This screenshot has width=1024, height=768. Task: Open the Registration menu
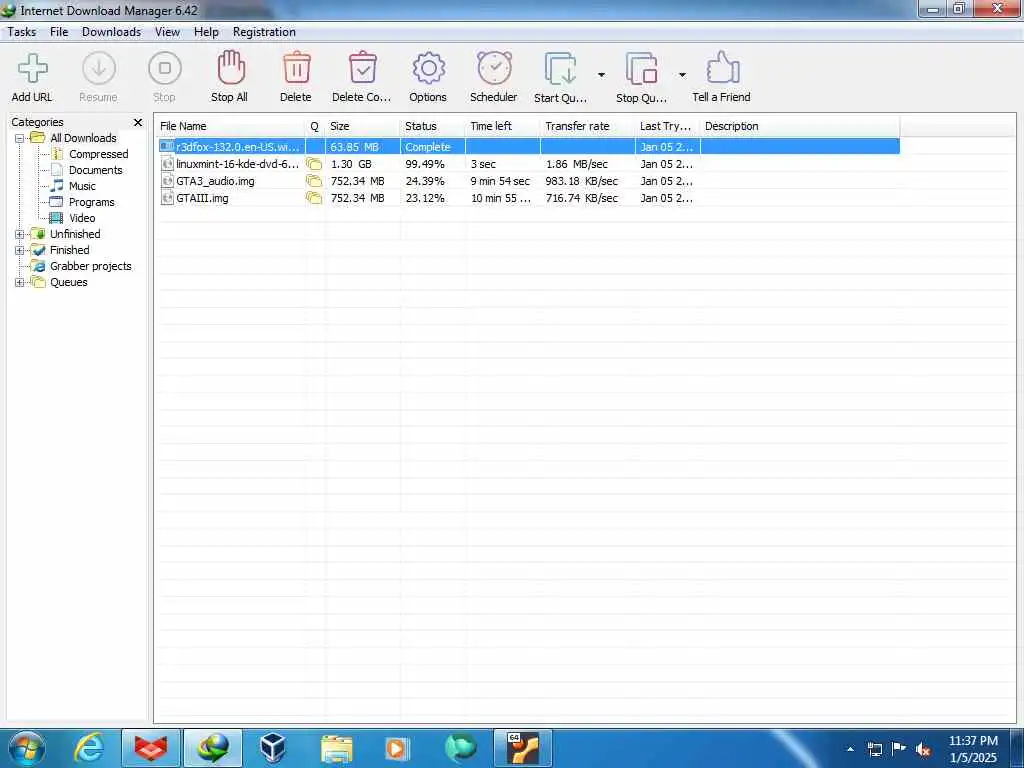(264, 32)
